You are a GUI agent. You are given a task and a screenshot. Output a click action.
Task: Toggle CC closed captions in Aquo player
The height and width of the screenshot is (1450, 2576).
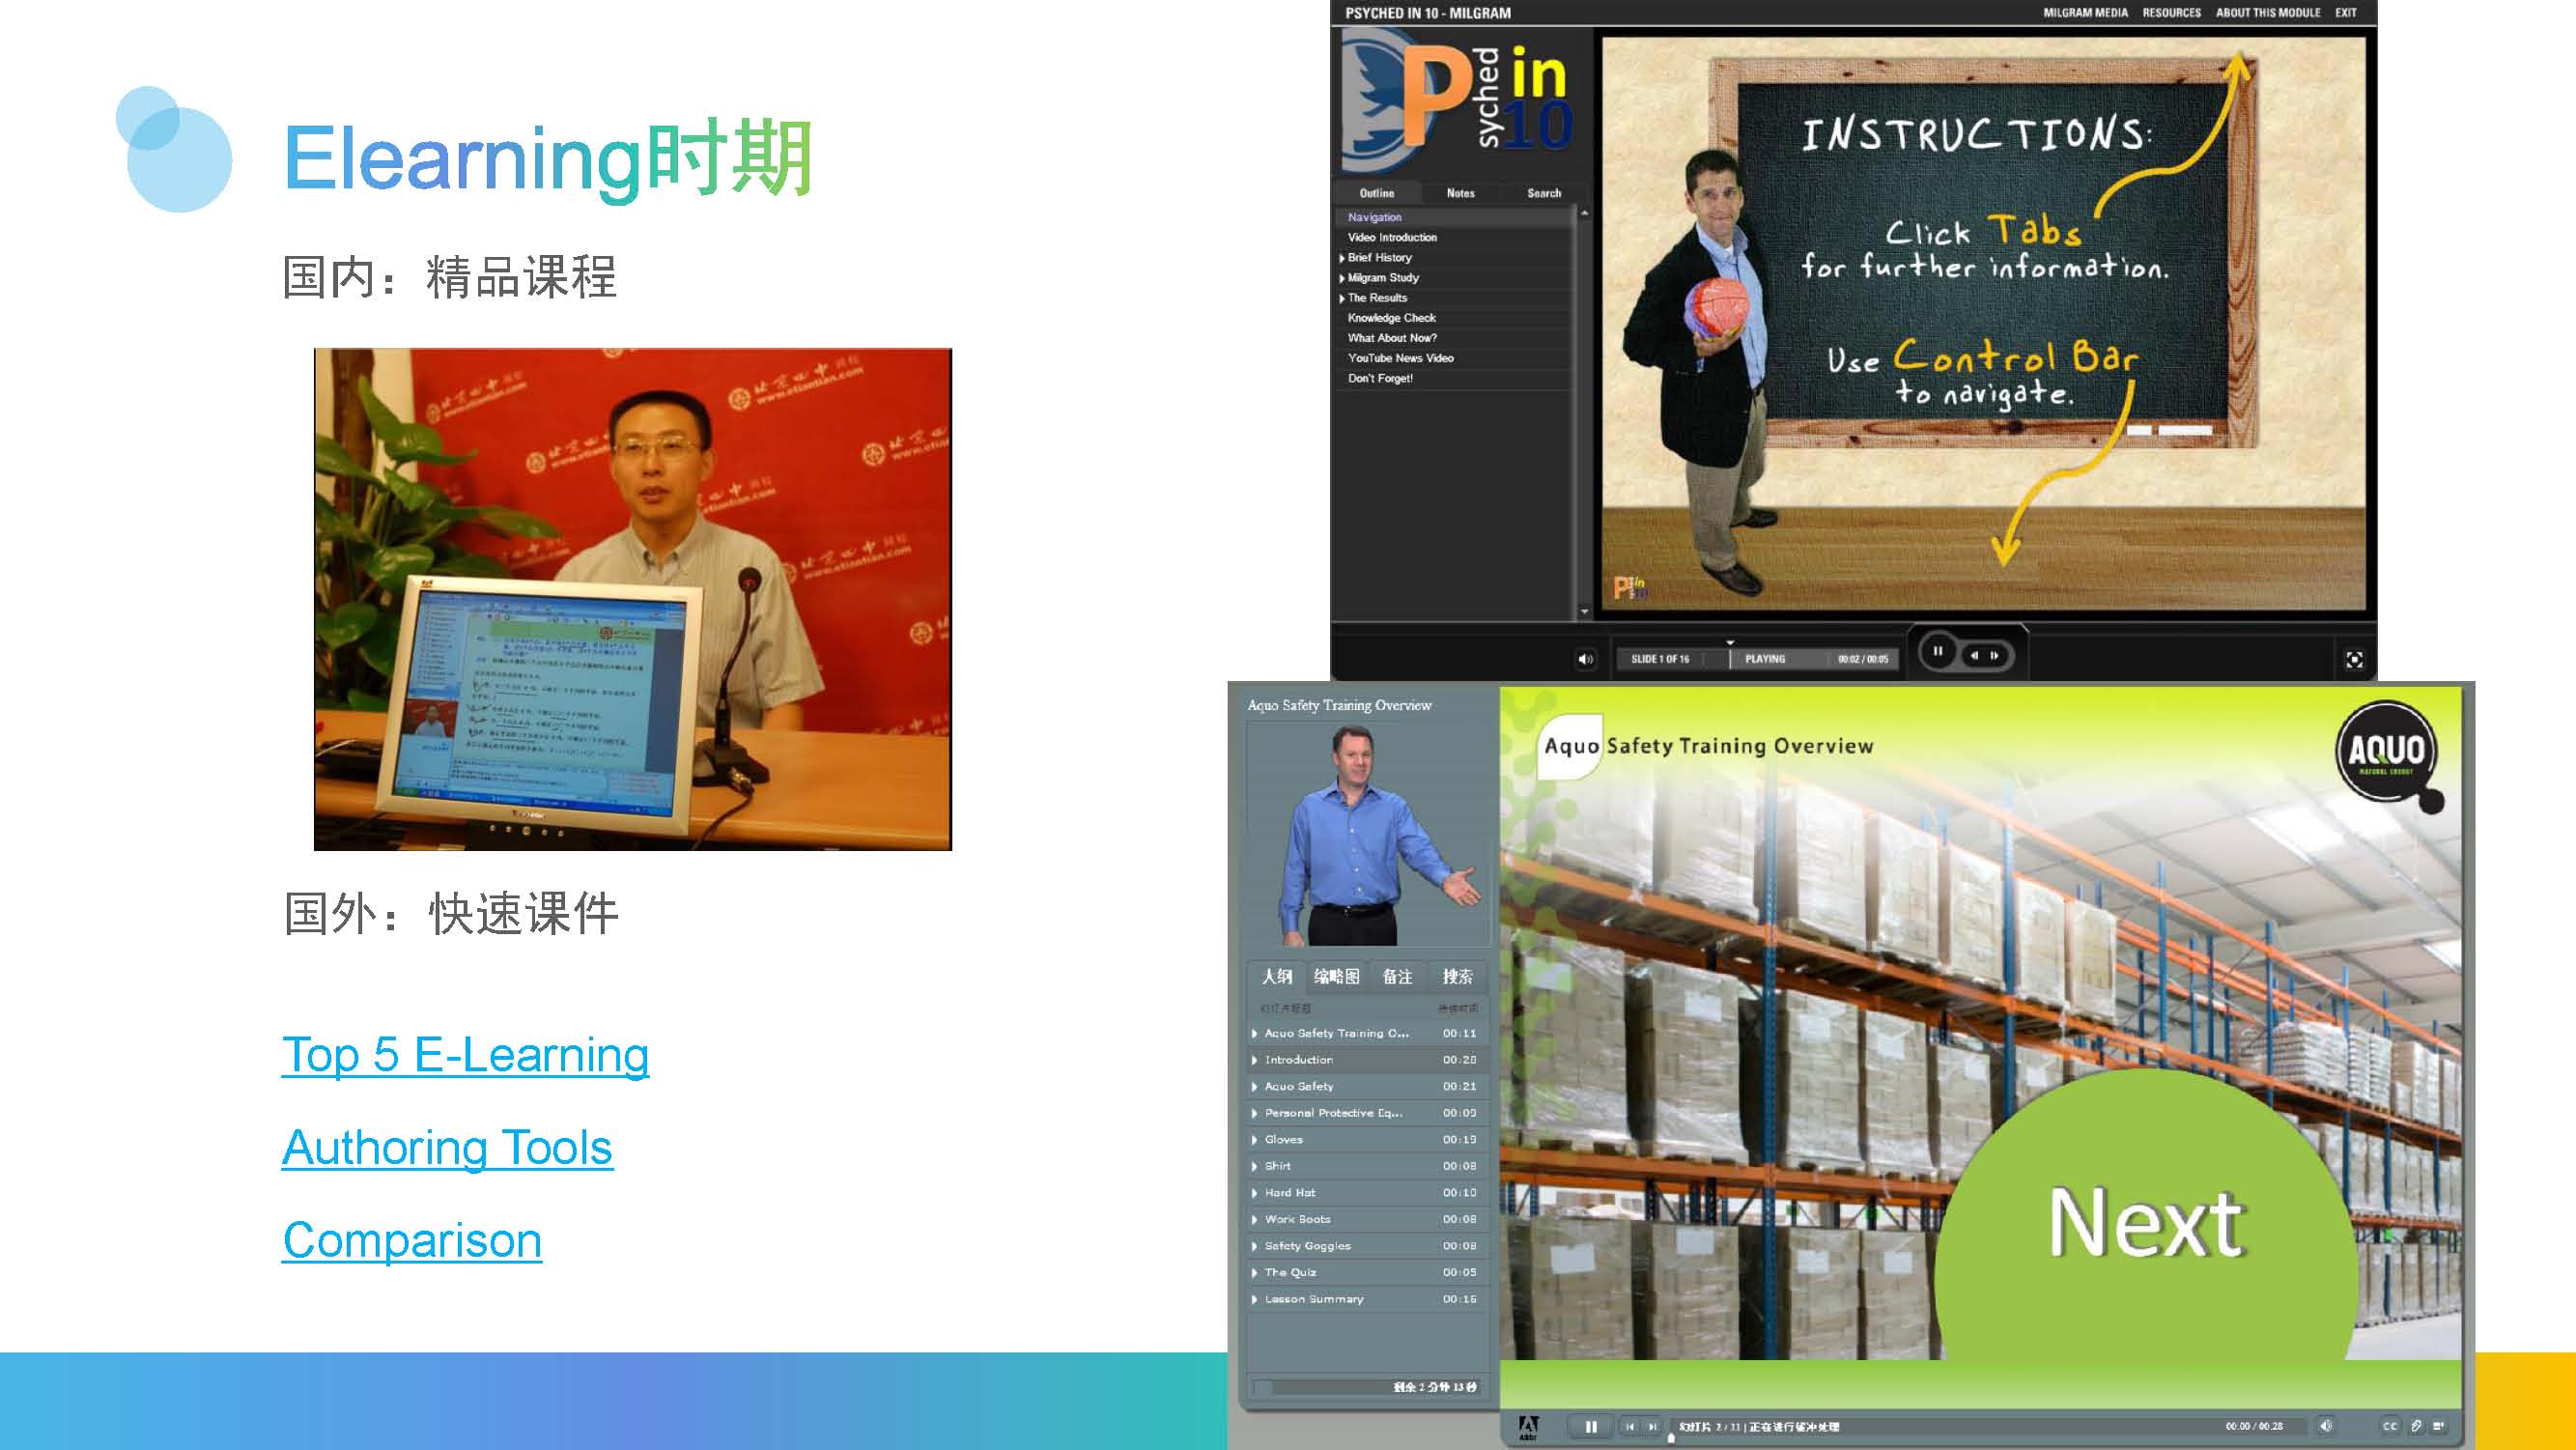click(x=2389, y=1426)
